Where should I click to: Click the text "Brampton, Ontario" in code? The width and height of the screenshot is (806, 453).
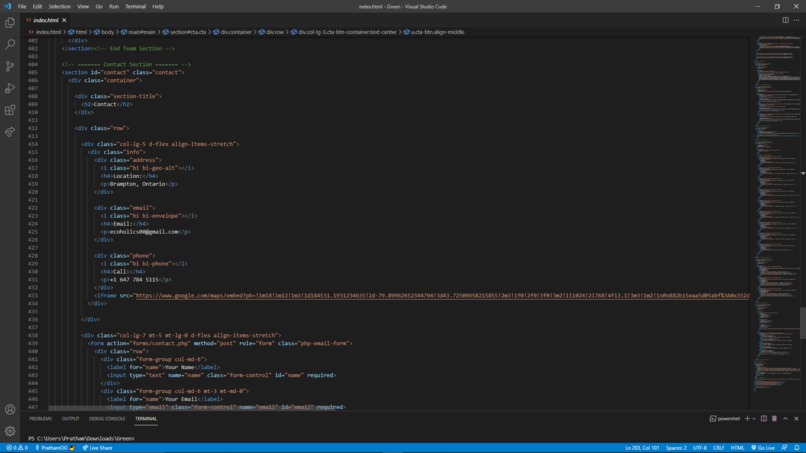click(137, 184)
